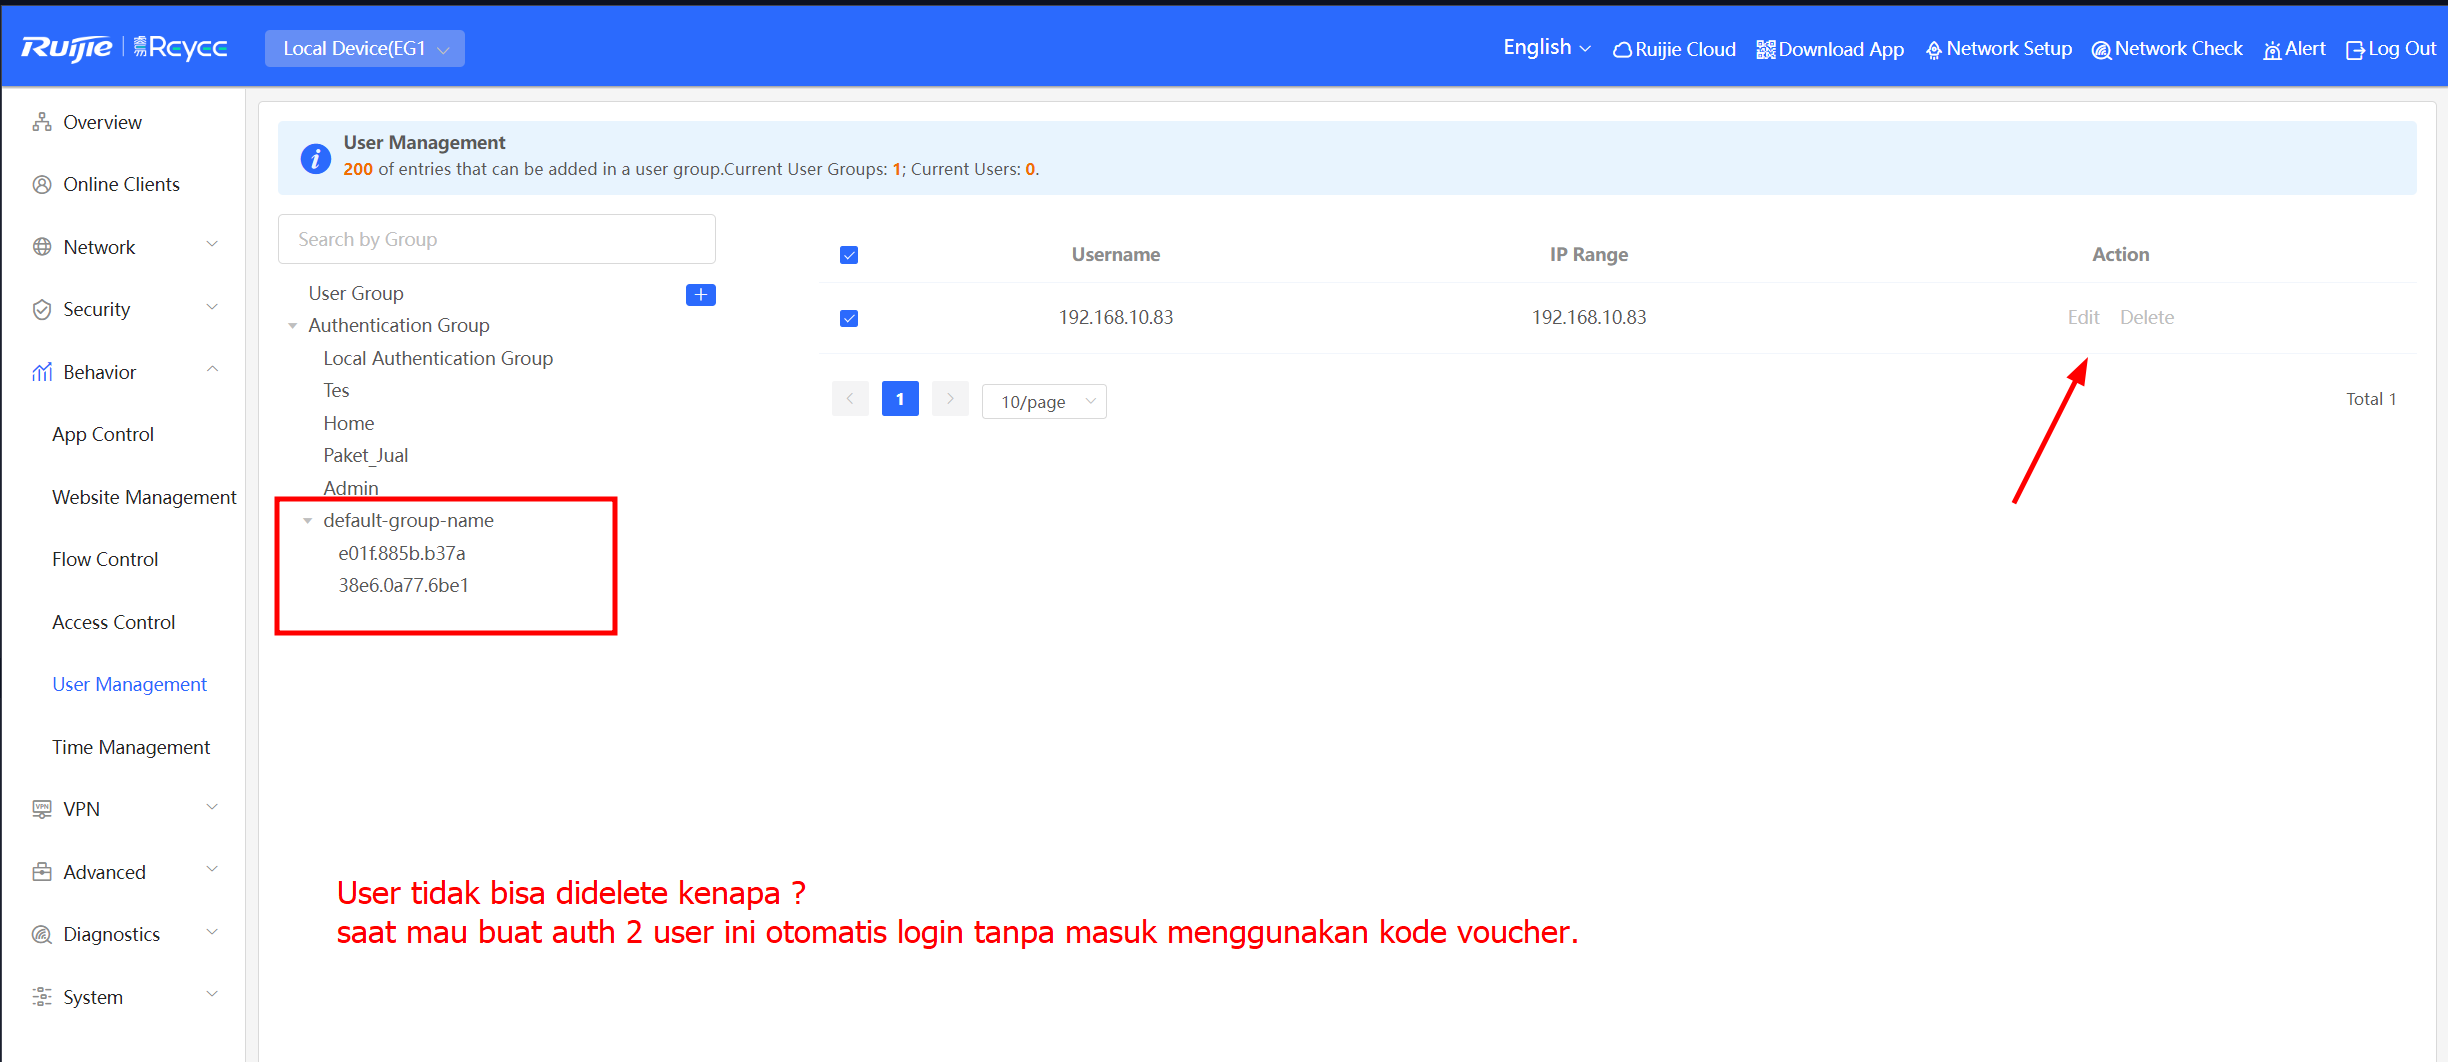Click the Log Out icon

[x=2355, y=50]
